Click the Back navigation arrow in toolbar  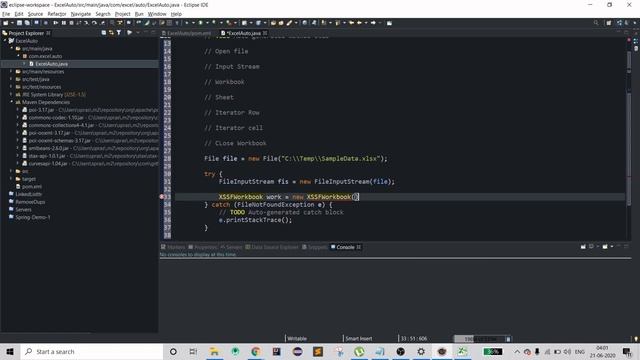pyautogui.click(x=360, y=23)
